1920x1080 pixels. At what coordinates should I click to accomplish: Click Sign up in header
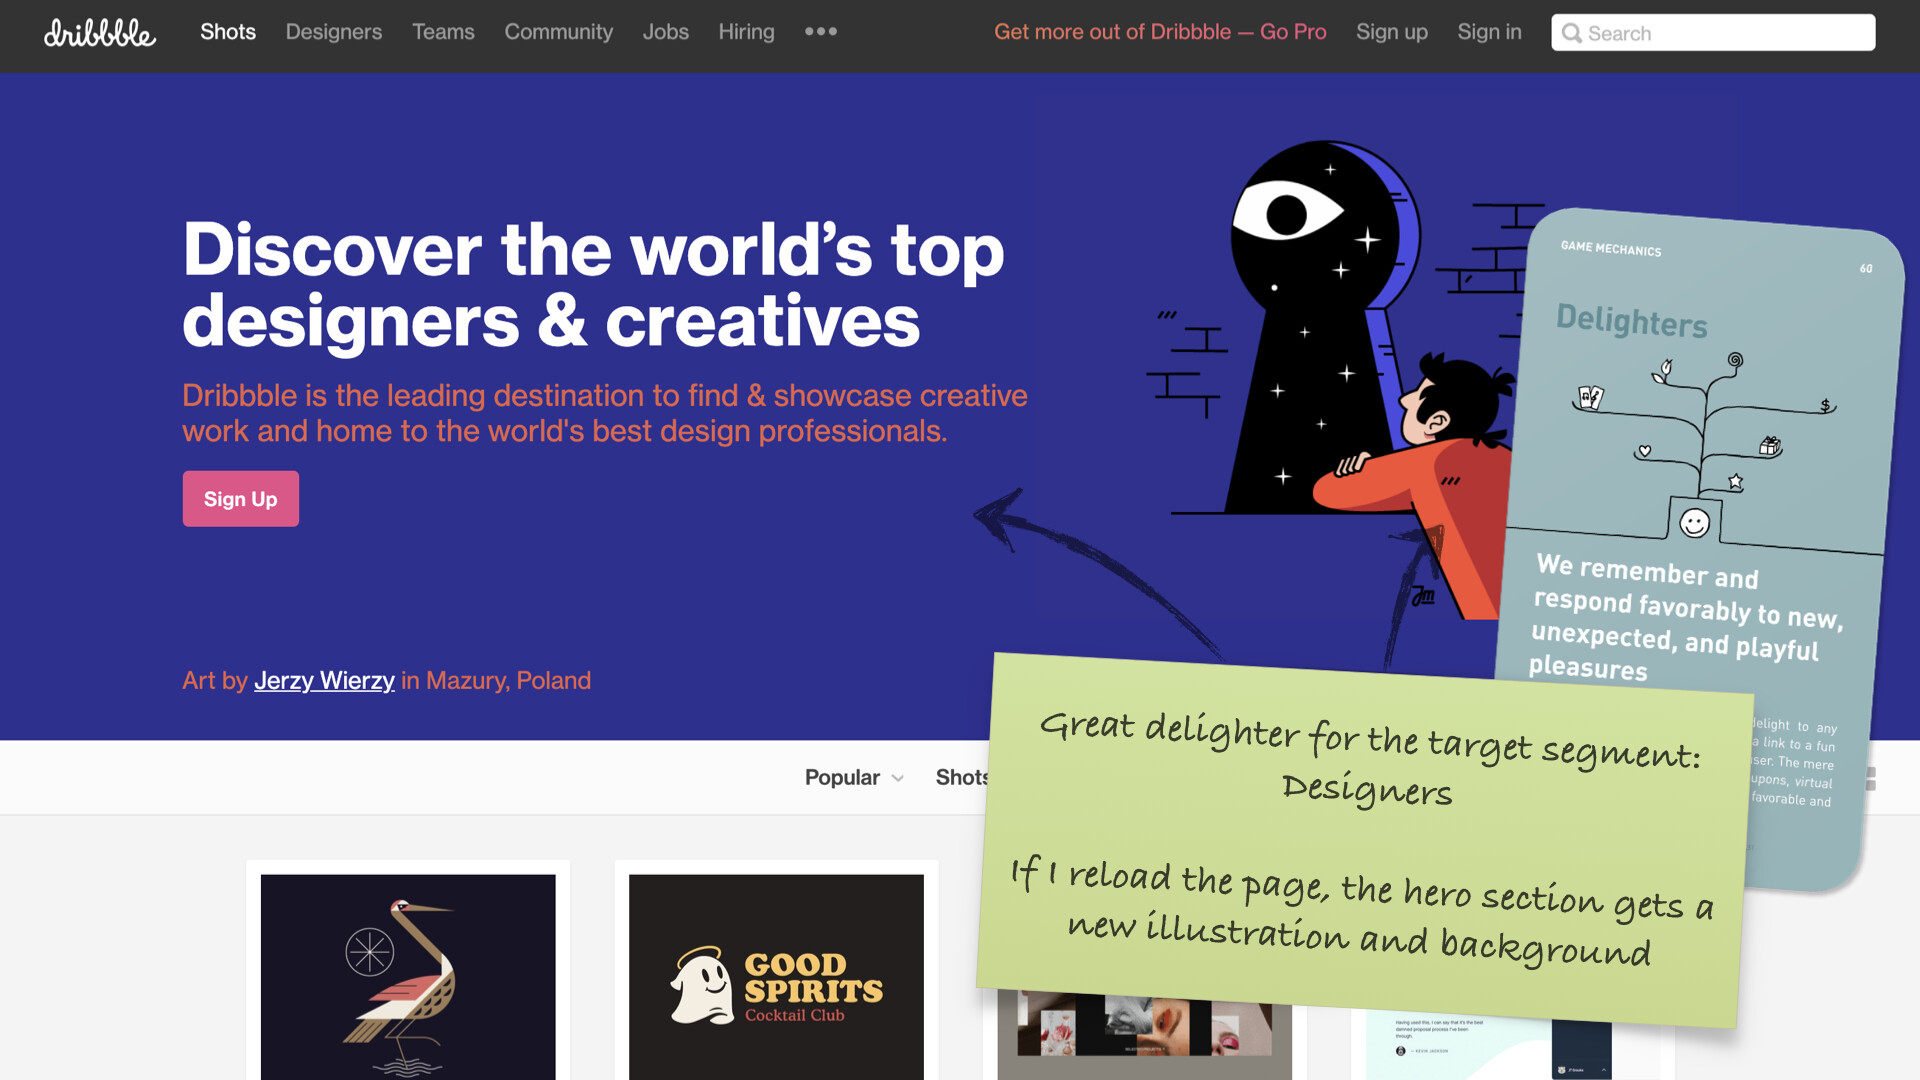tap(1392, 32)
